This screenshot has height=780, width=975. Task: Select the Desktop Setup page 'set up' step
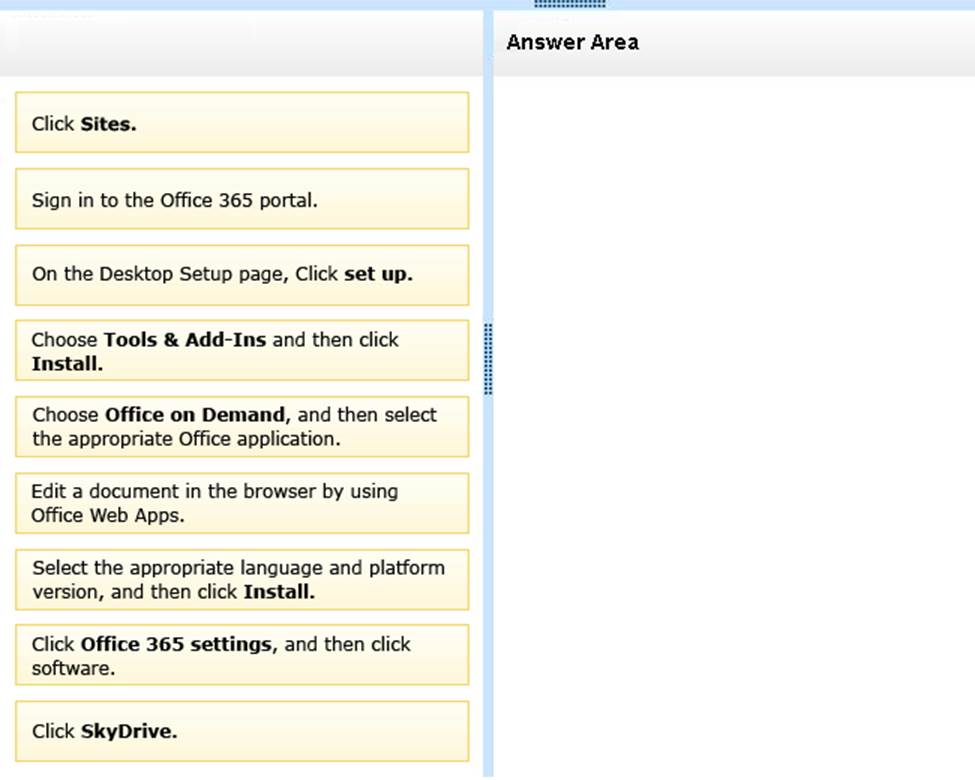(242, 275)
